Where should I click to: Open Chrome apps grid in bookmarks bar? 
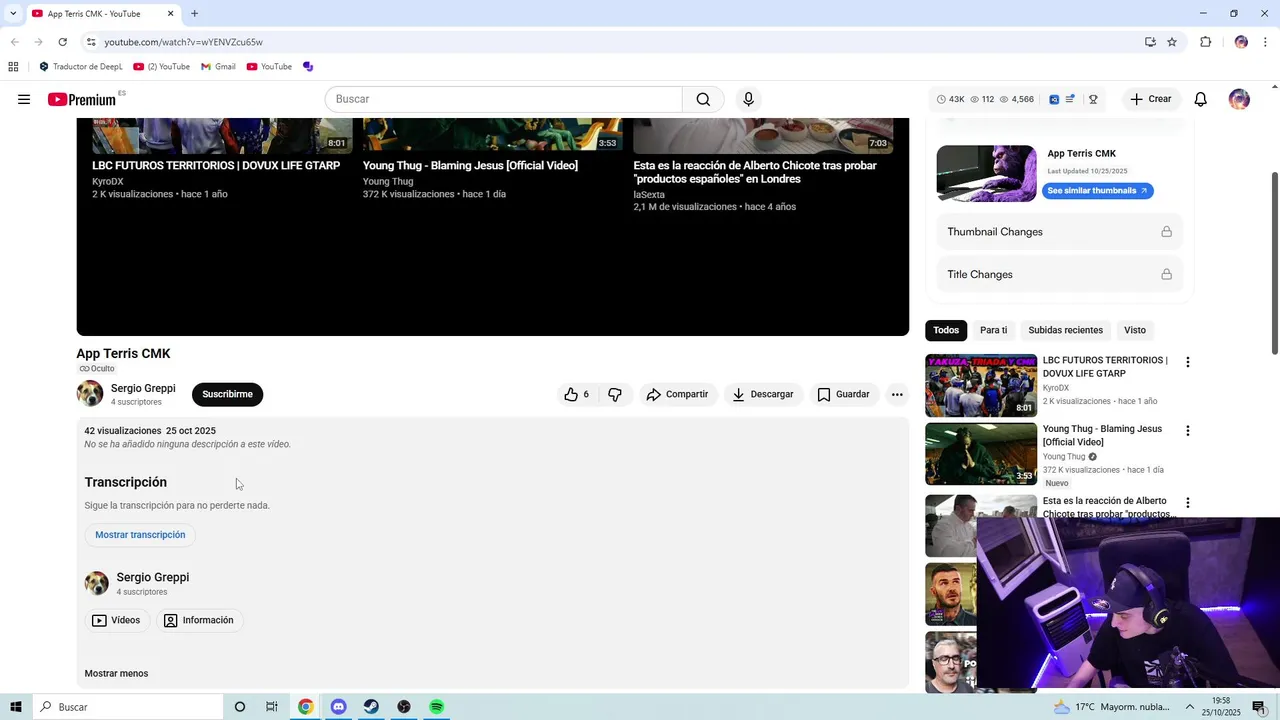tap(13, 67)
